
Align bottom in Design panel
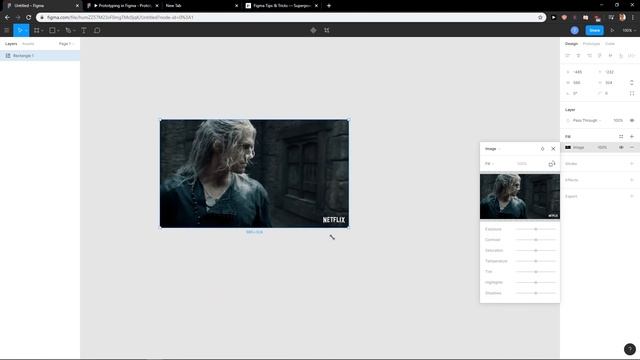(x=621, y=56)
